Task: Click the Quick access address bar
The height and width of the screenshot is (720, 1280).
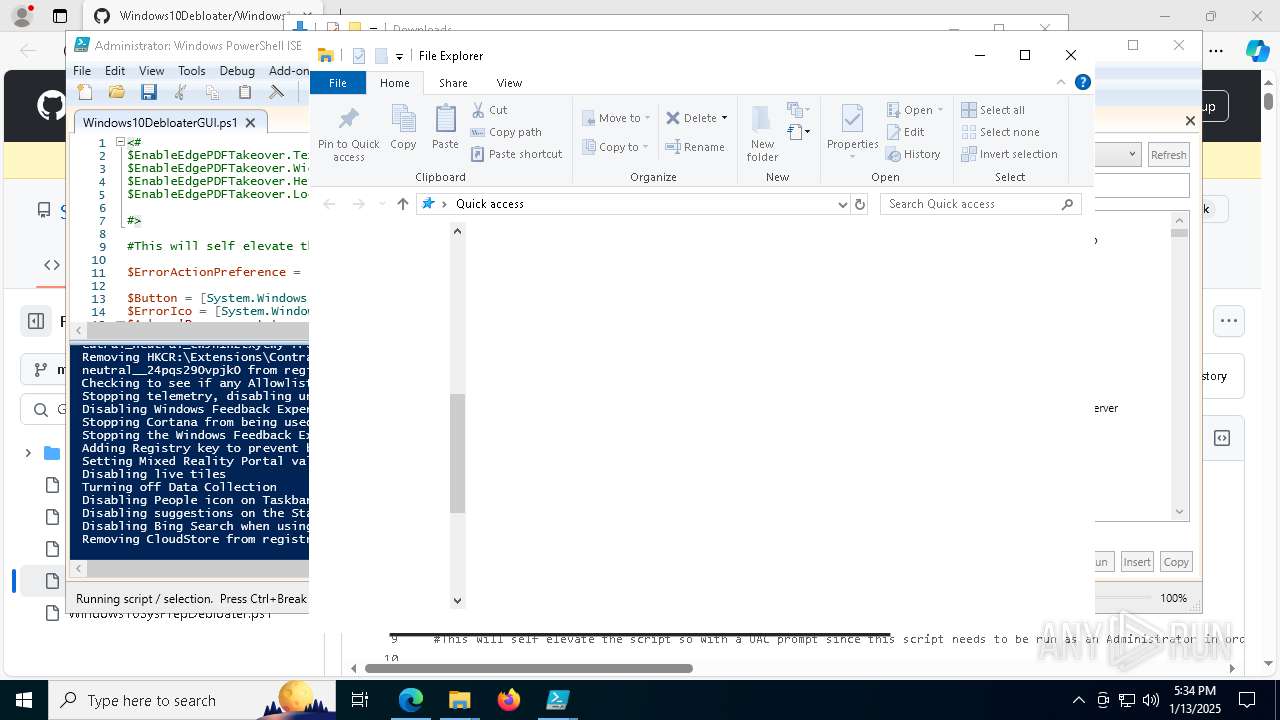Action: click(634, 204)
